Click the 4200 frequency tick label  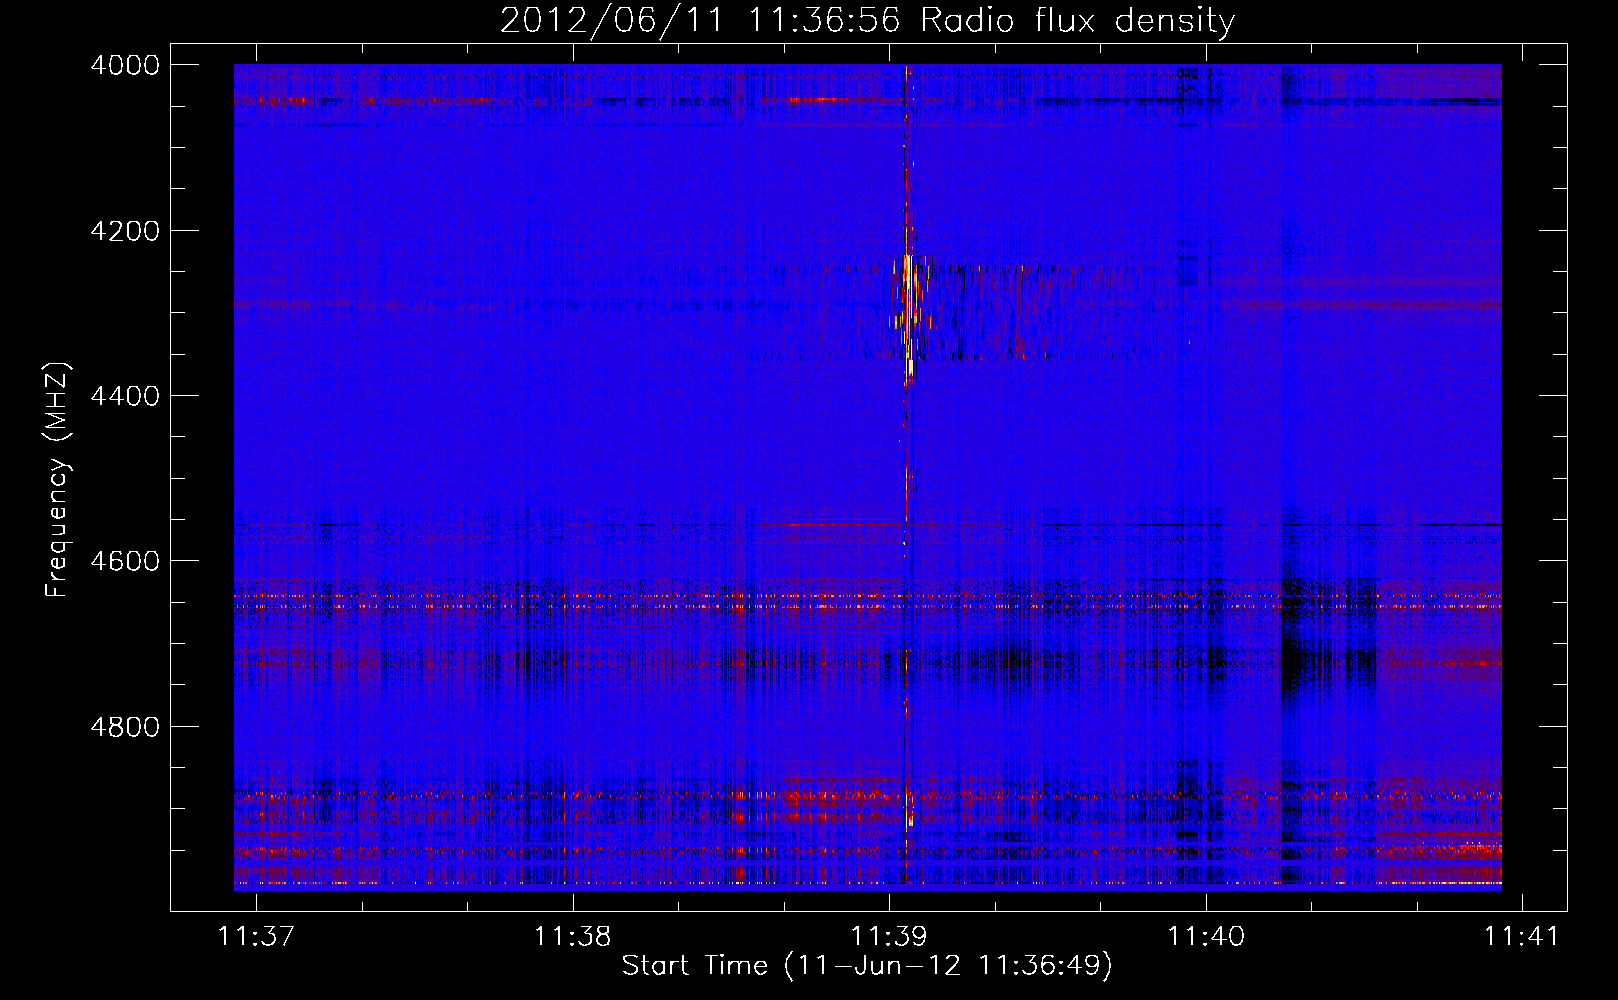(125, 231)
